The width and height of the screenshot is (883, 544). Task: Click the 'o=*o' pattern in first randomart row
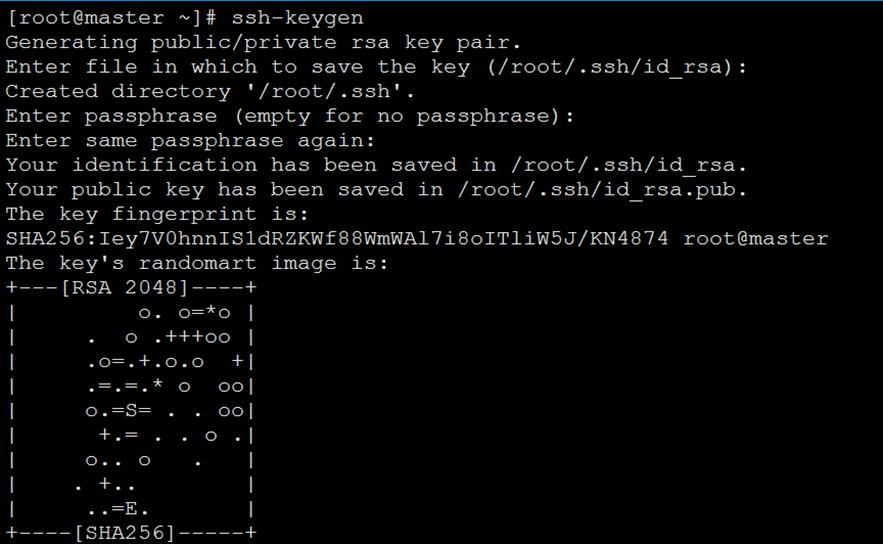coord(204,313)
